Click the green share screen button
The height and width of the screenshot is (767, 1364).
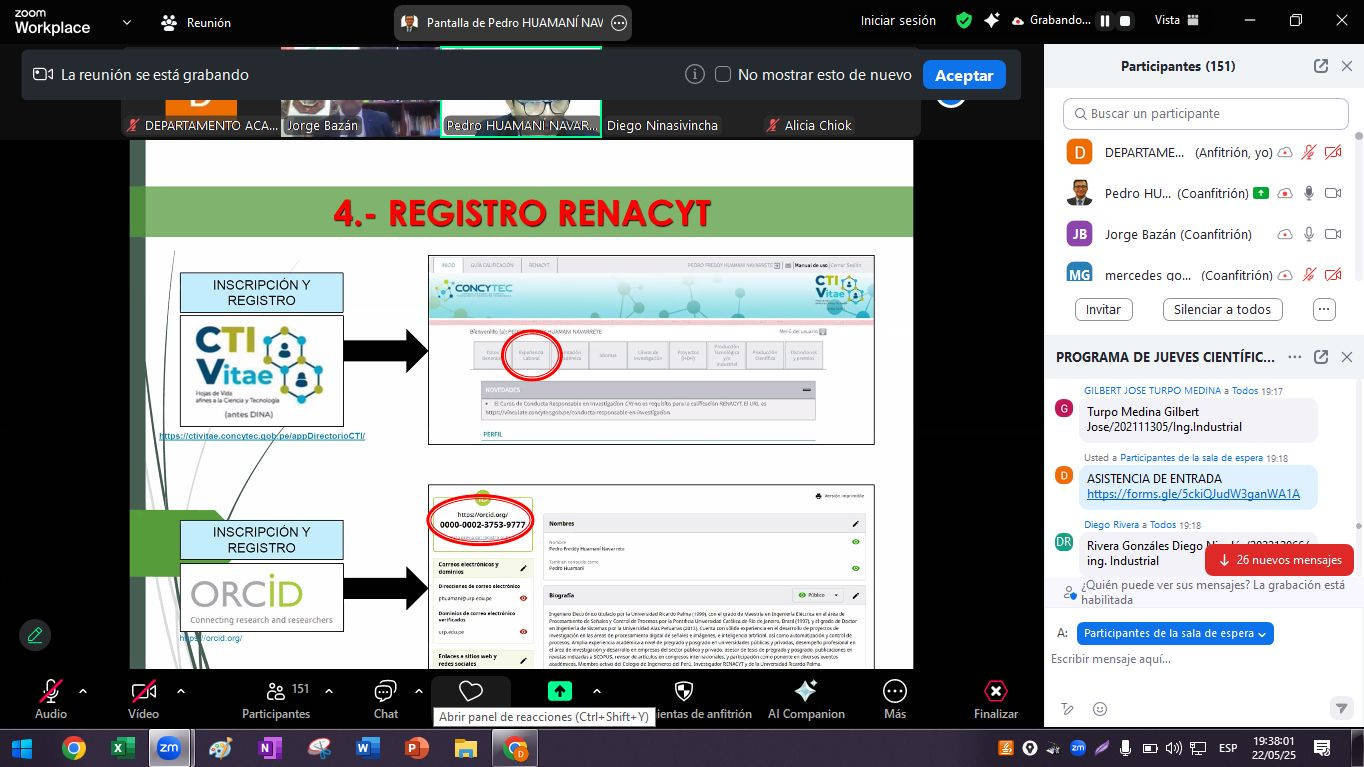tap(560, 691)
